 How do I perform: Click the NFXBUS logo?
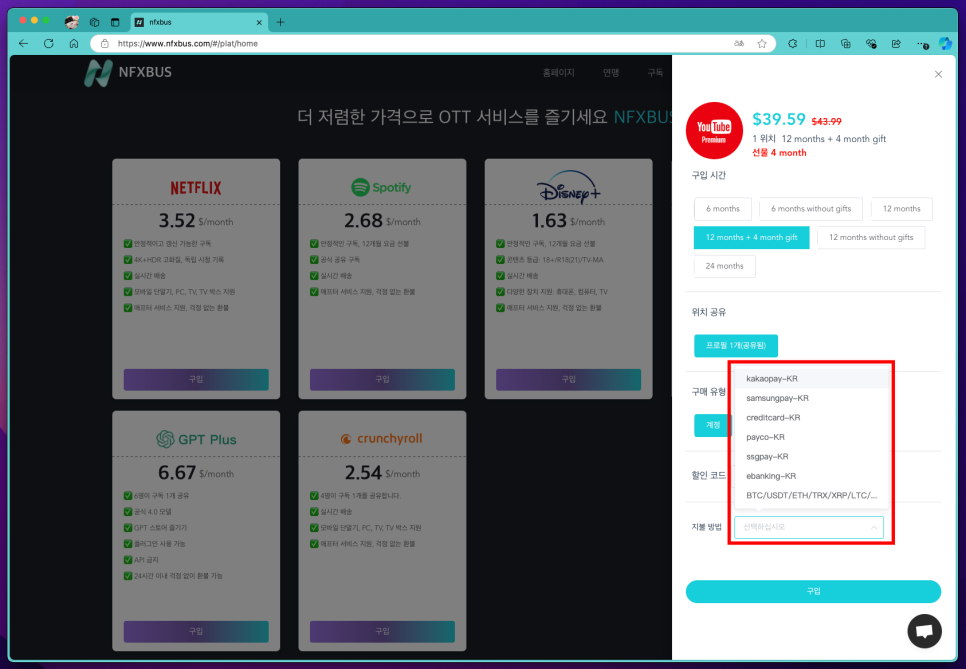[x=128, y=73]
